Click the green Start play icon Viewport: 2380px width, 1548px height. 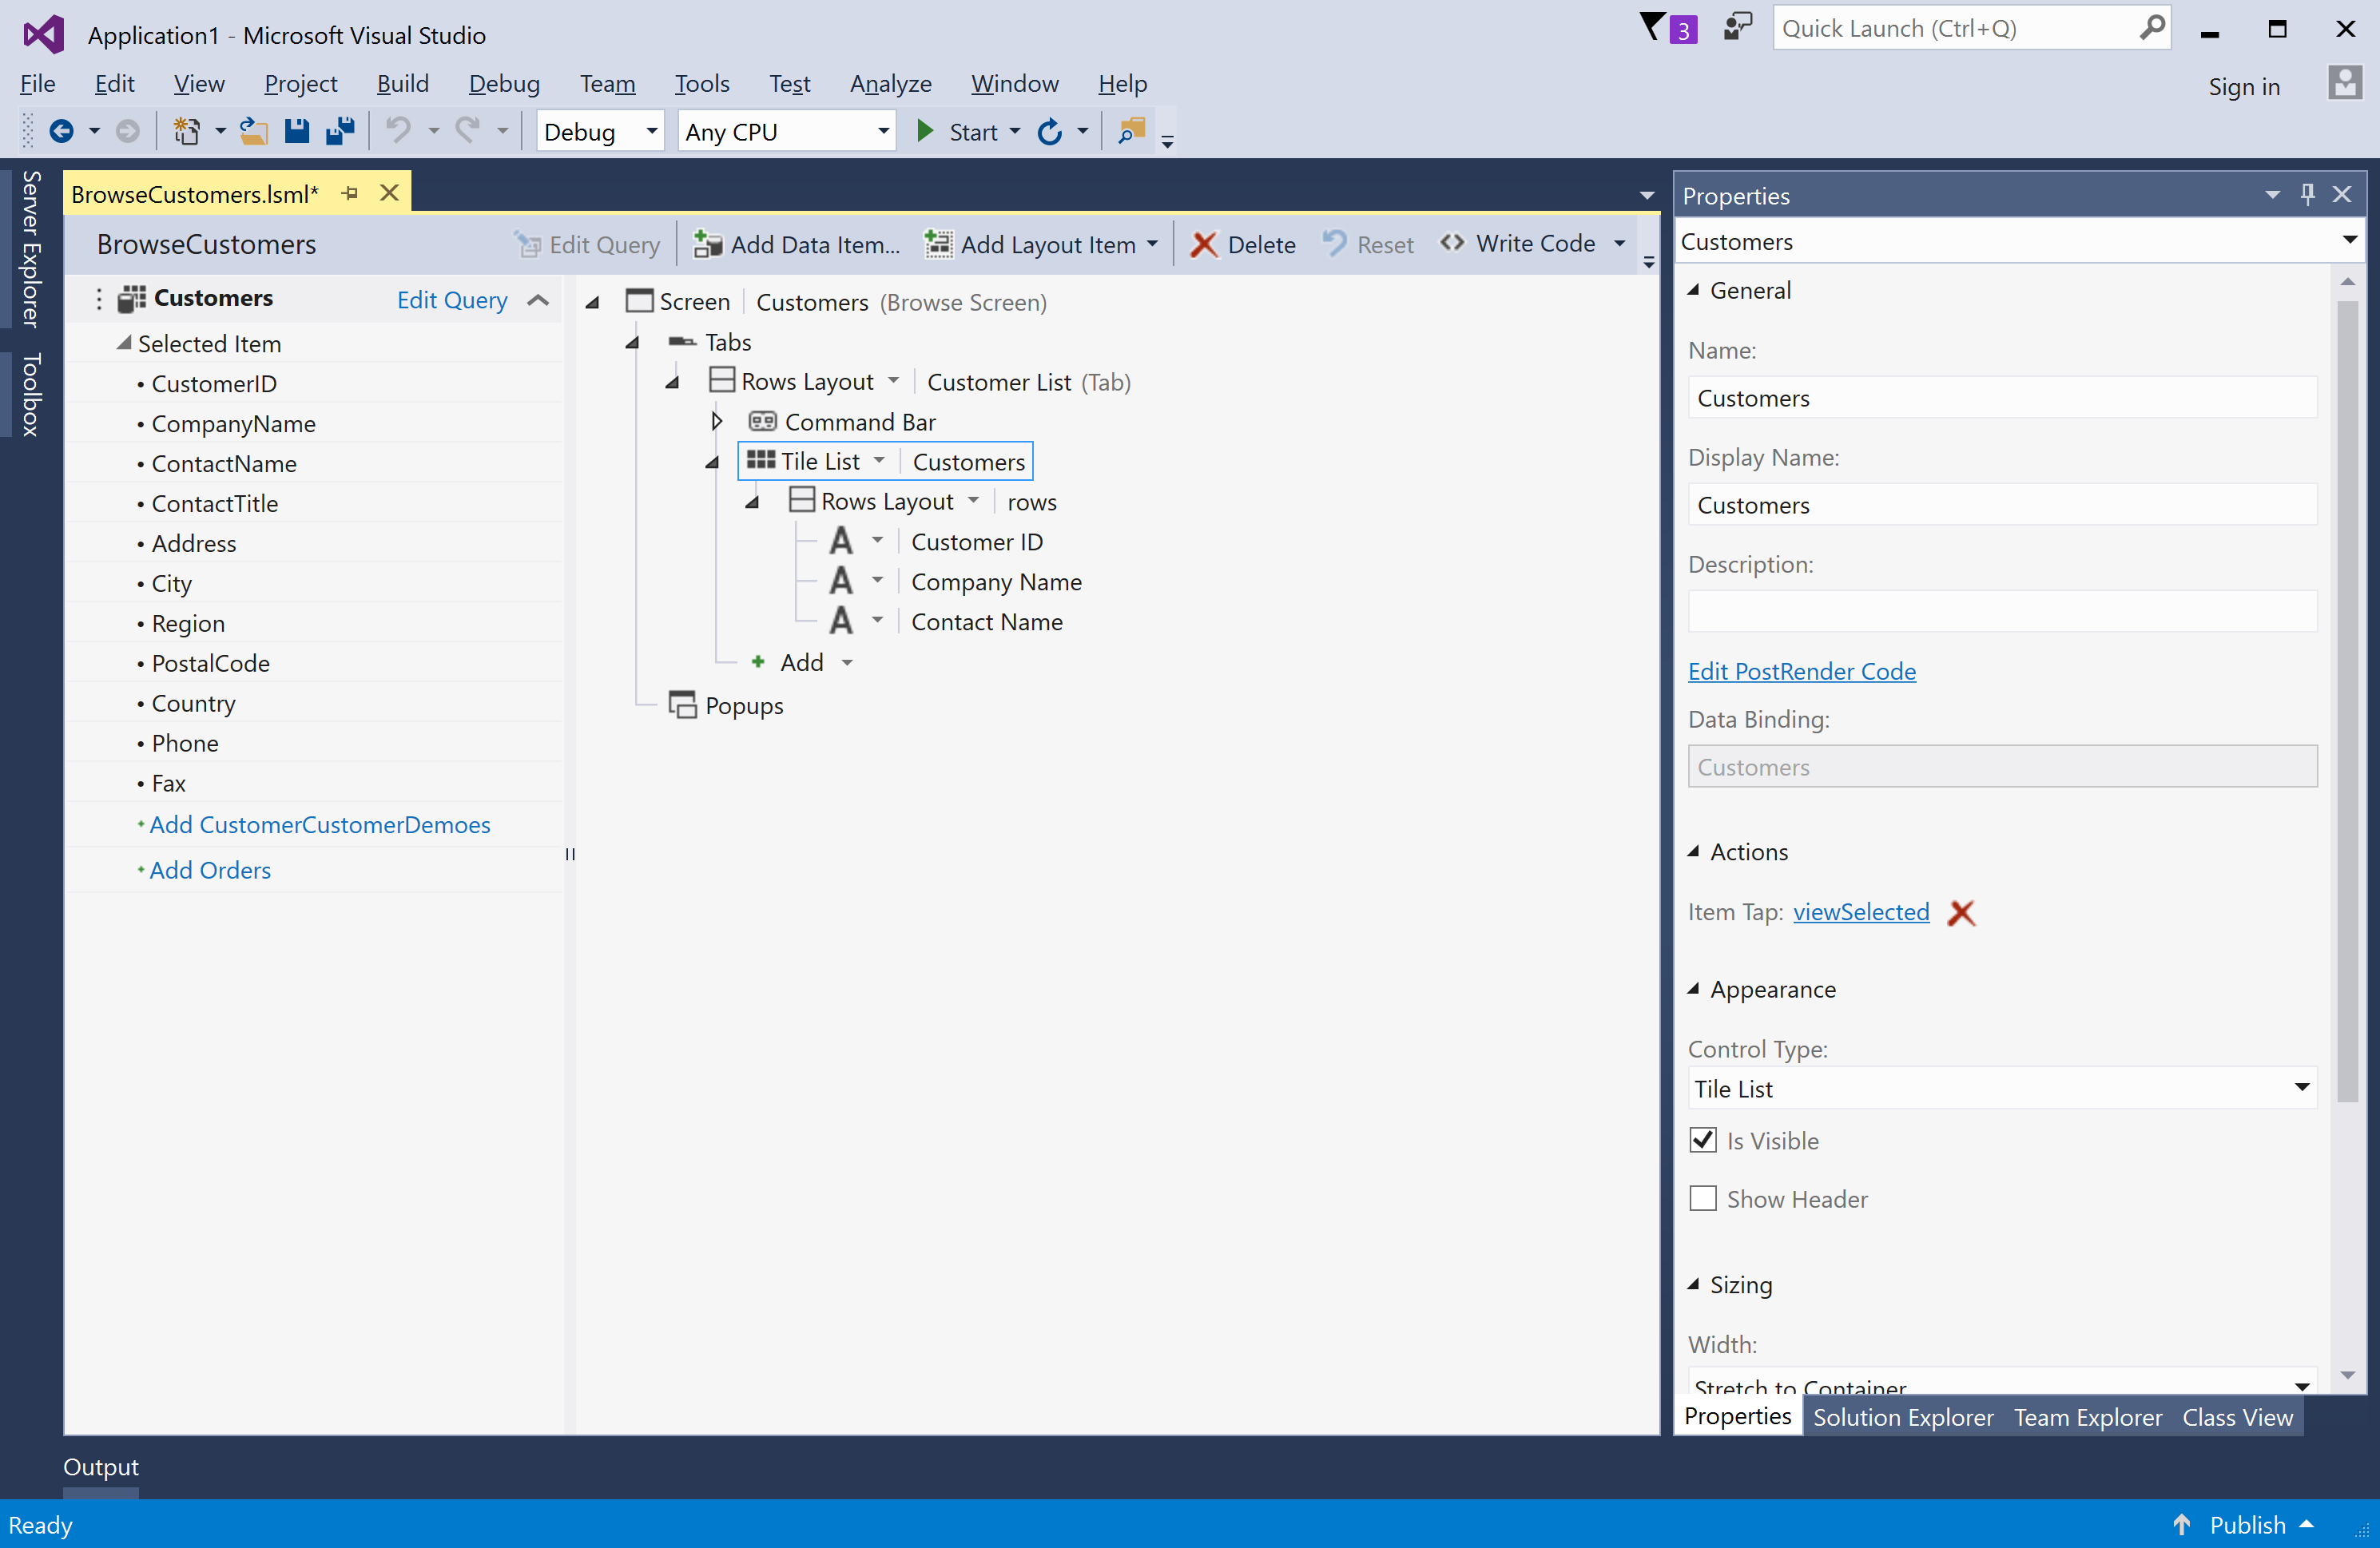click(925, 131)
